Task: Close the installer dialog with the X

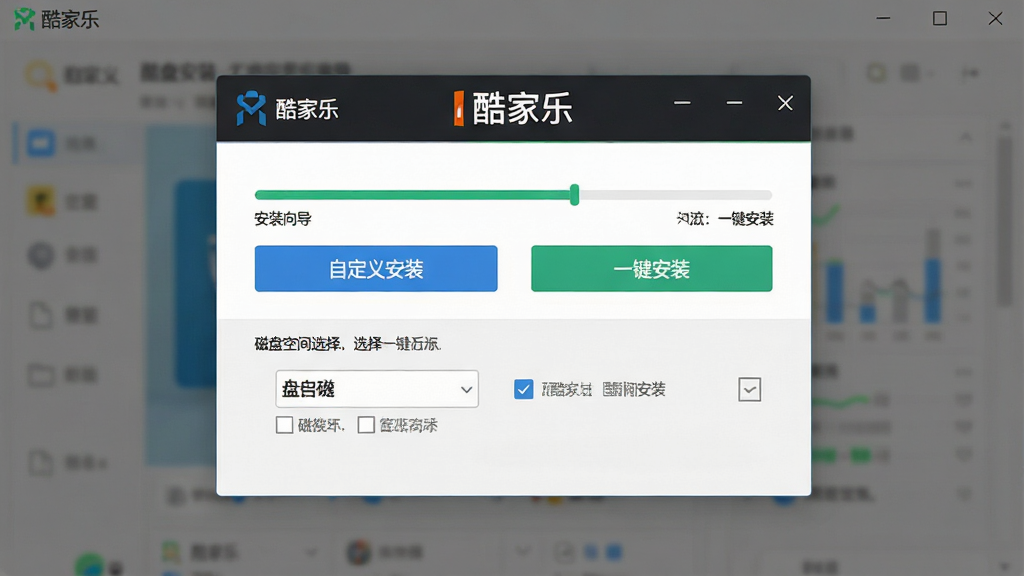Action: (x=785, y=103)
